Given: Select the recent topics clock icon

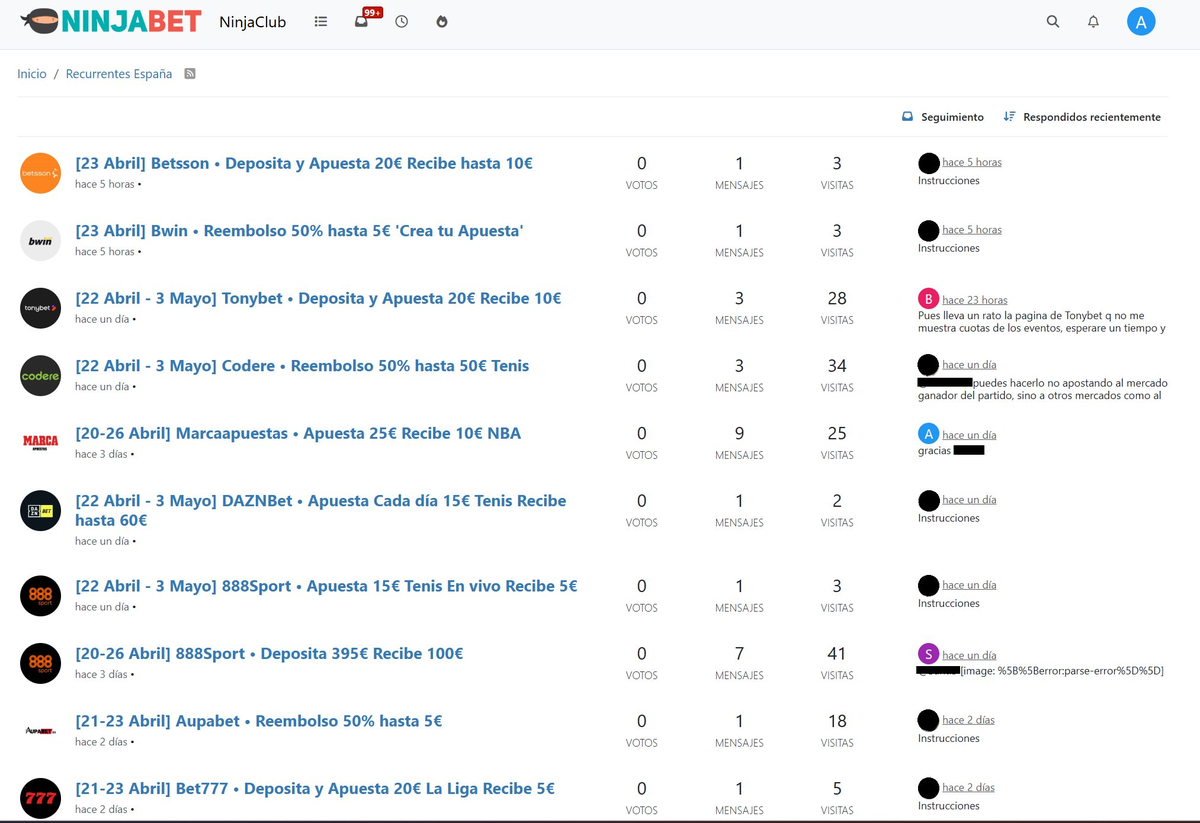Looking at the screenshot, I should pyautogui.click(x=400, y=21).
